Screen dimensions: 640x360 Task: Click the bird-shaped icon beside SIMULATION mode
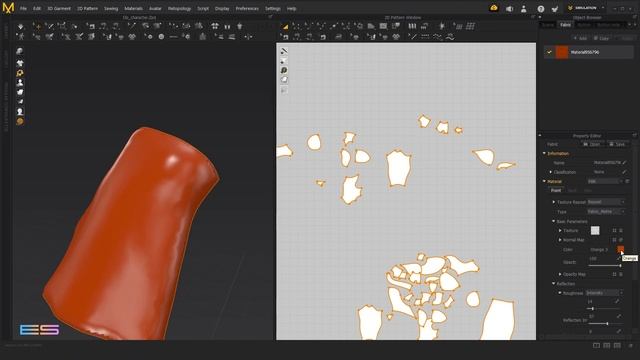pos(555,9)
